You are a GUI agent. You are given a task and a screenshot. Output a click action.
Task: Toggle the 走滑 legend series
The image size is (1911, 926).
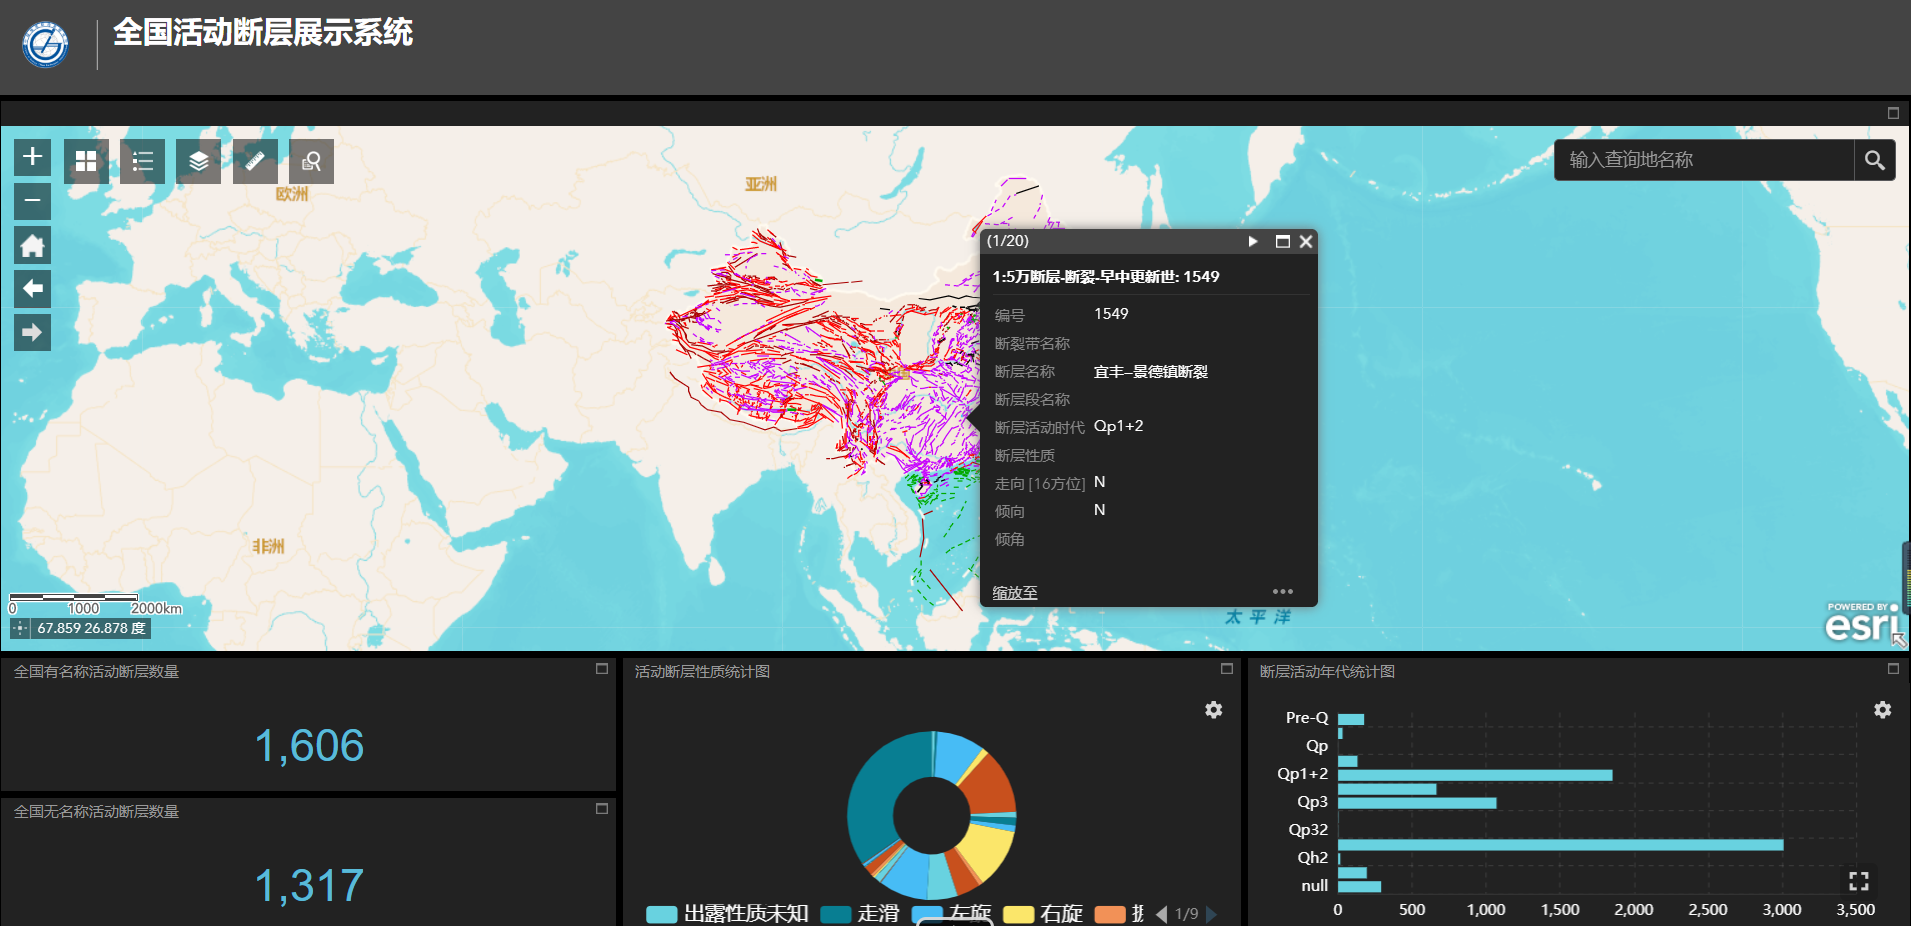860,914
